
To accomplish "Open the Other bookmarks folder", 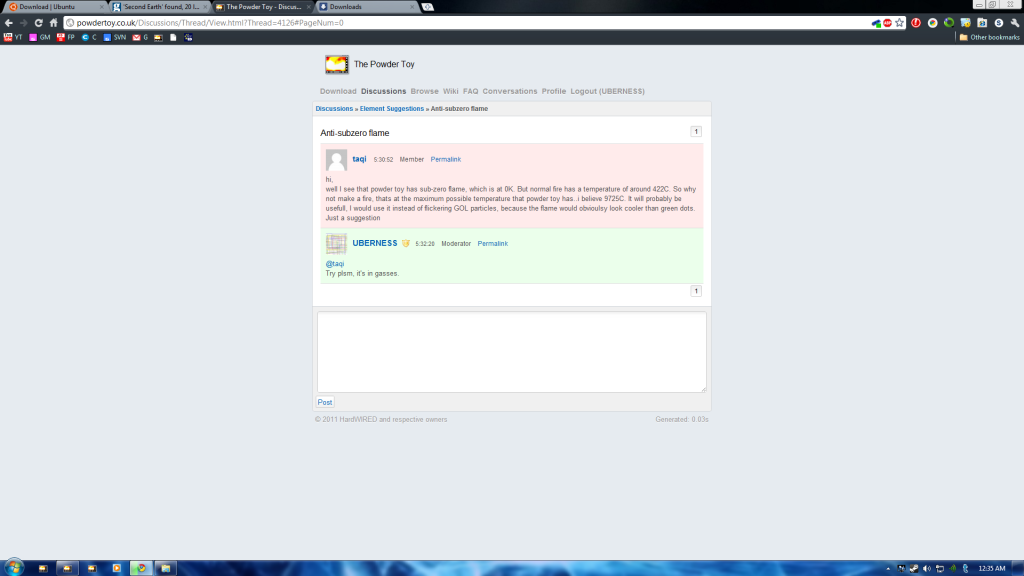I will (x=989, y=37).
